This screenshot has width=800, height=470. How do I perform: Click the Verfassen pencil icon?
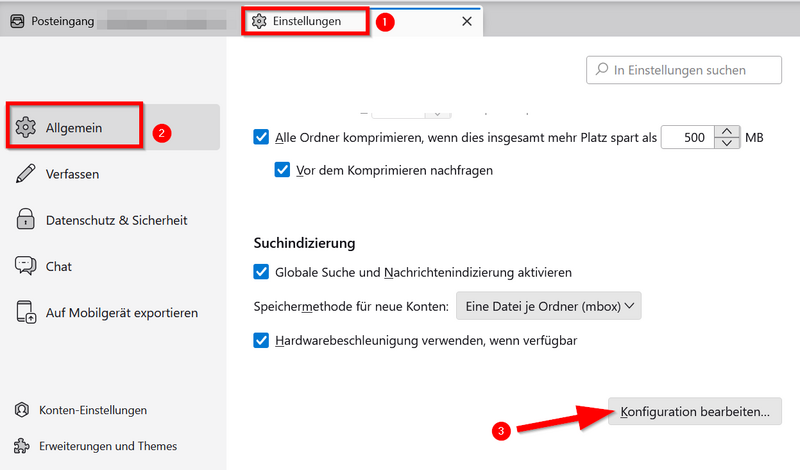click(26, 174)
